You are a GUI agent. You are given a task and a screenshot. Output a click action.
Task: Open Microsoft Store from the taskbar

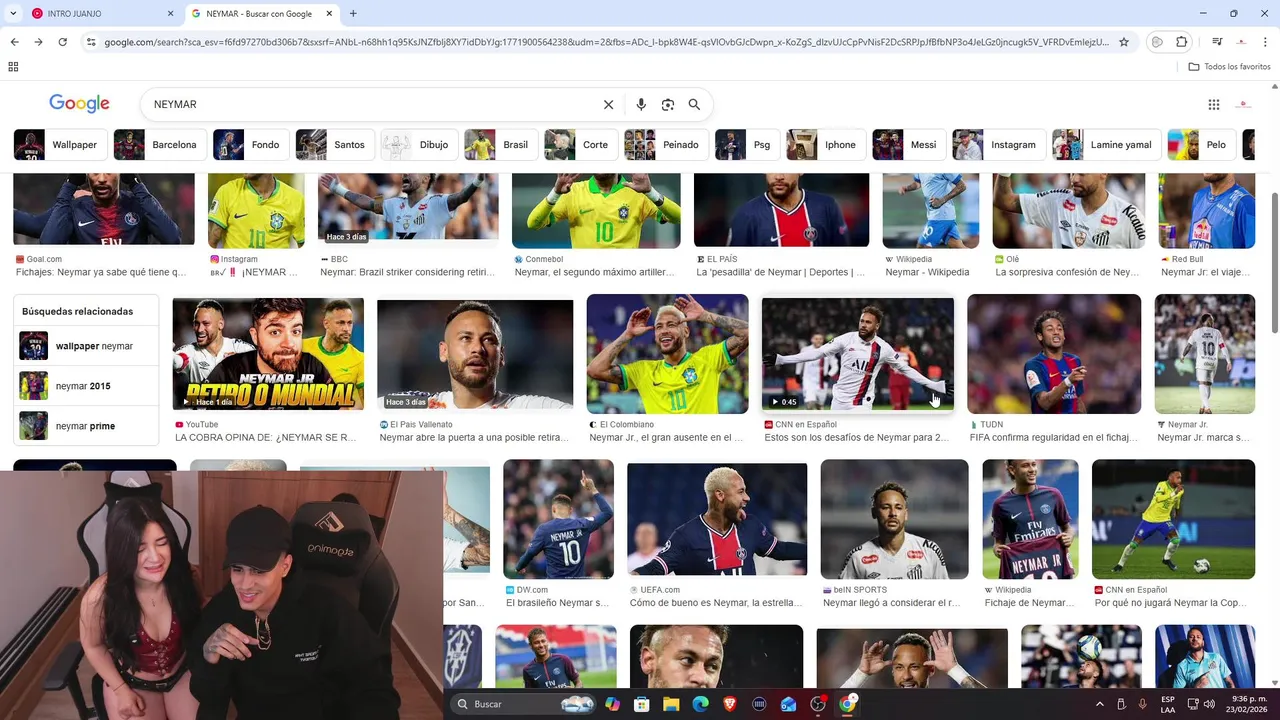coord(642,704)
